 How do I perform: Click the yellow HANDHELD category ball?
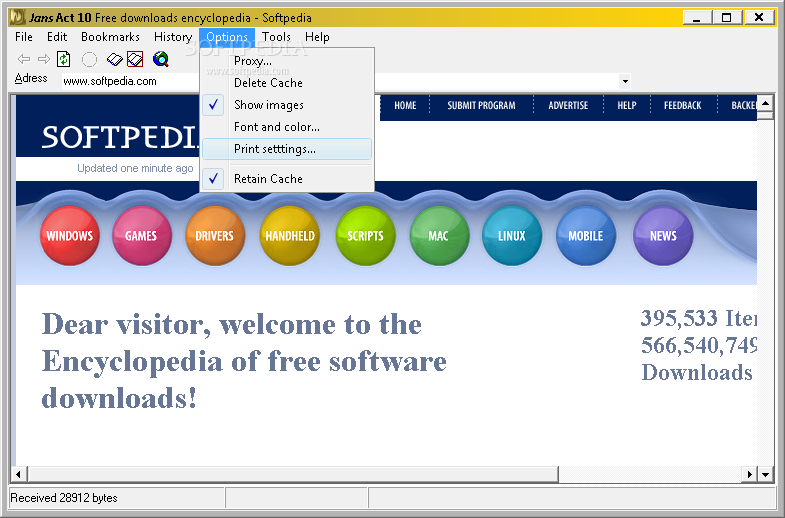coord(289,236)
